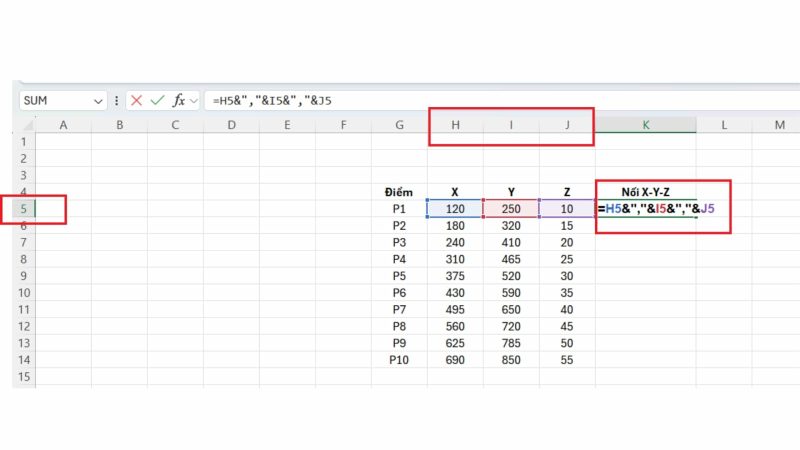Select column B header
This screenshot has width=800, height=450.
(119, 125)
